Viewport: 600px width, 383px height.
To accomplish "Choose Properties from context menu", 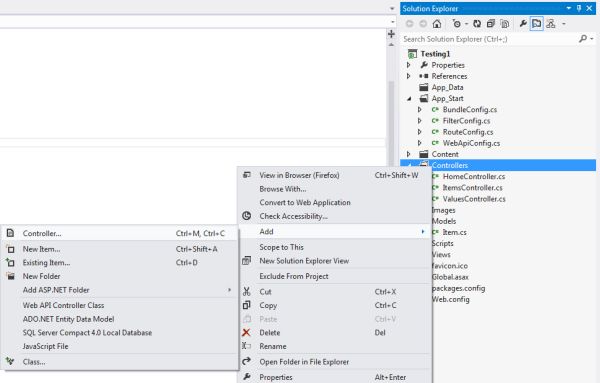I will point(335,377).
